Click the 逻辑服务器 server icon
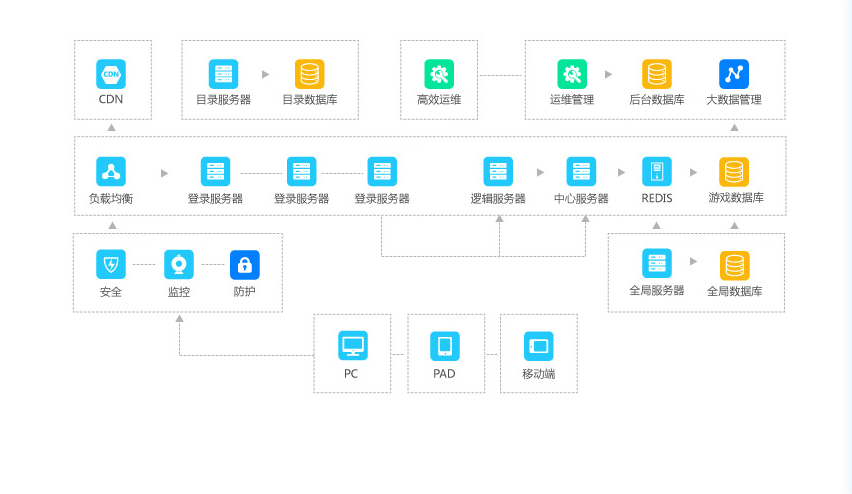Viewport: 852px width, 494px height. [498, 171]
